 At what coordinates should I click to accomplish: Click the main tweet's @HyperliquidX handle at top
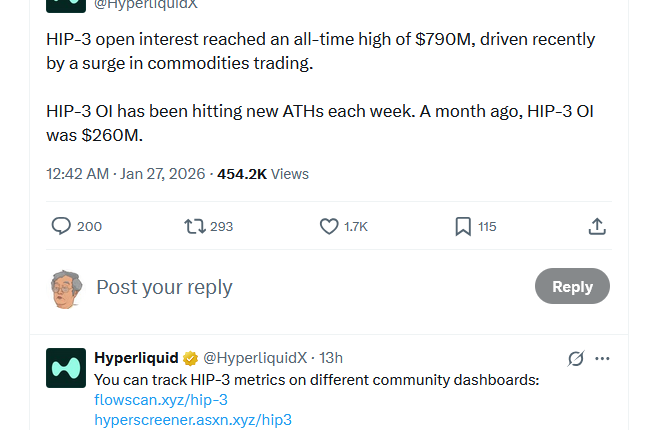coord(146,4)
